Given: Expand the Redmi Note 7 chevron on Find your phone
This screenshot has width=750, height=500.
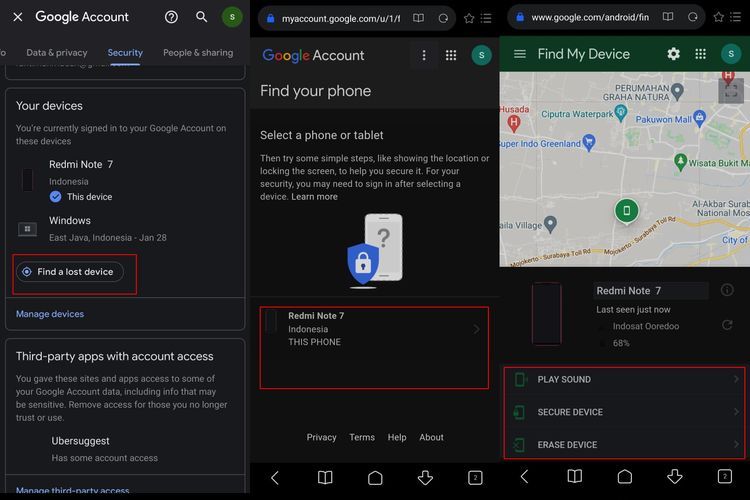Looking at the screenshot, I should pyautogui.click(x=476, y=329).
